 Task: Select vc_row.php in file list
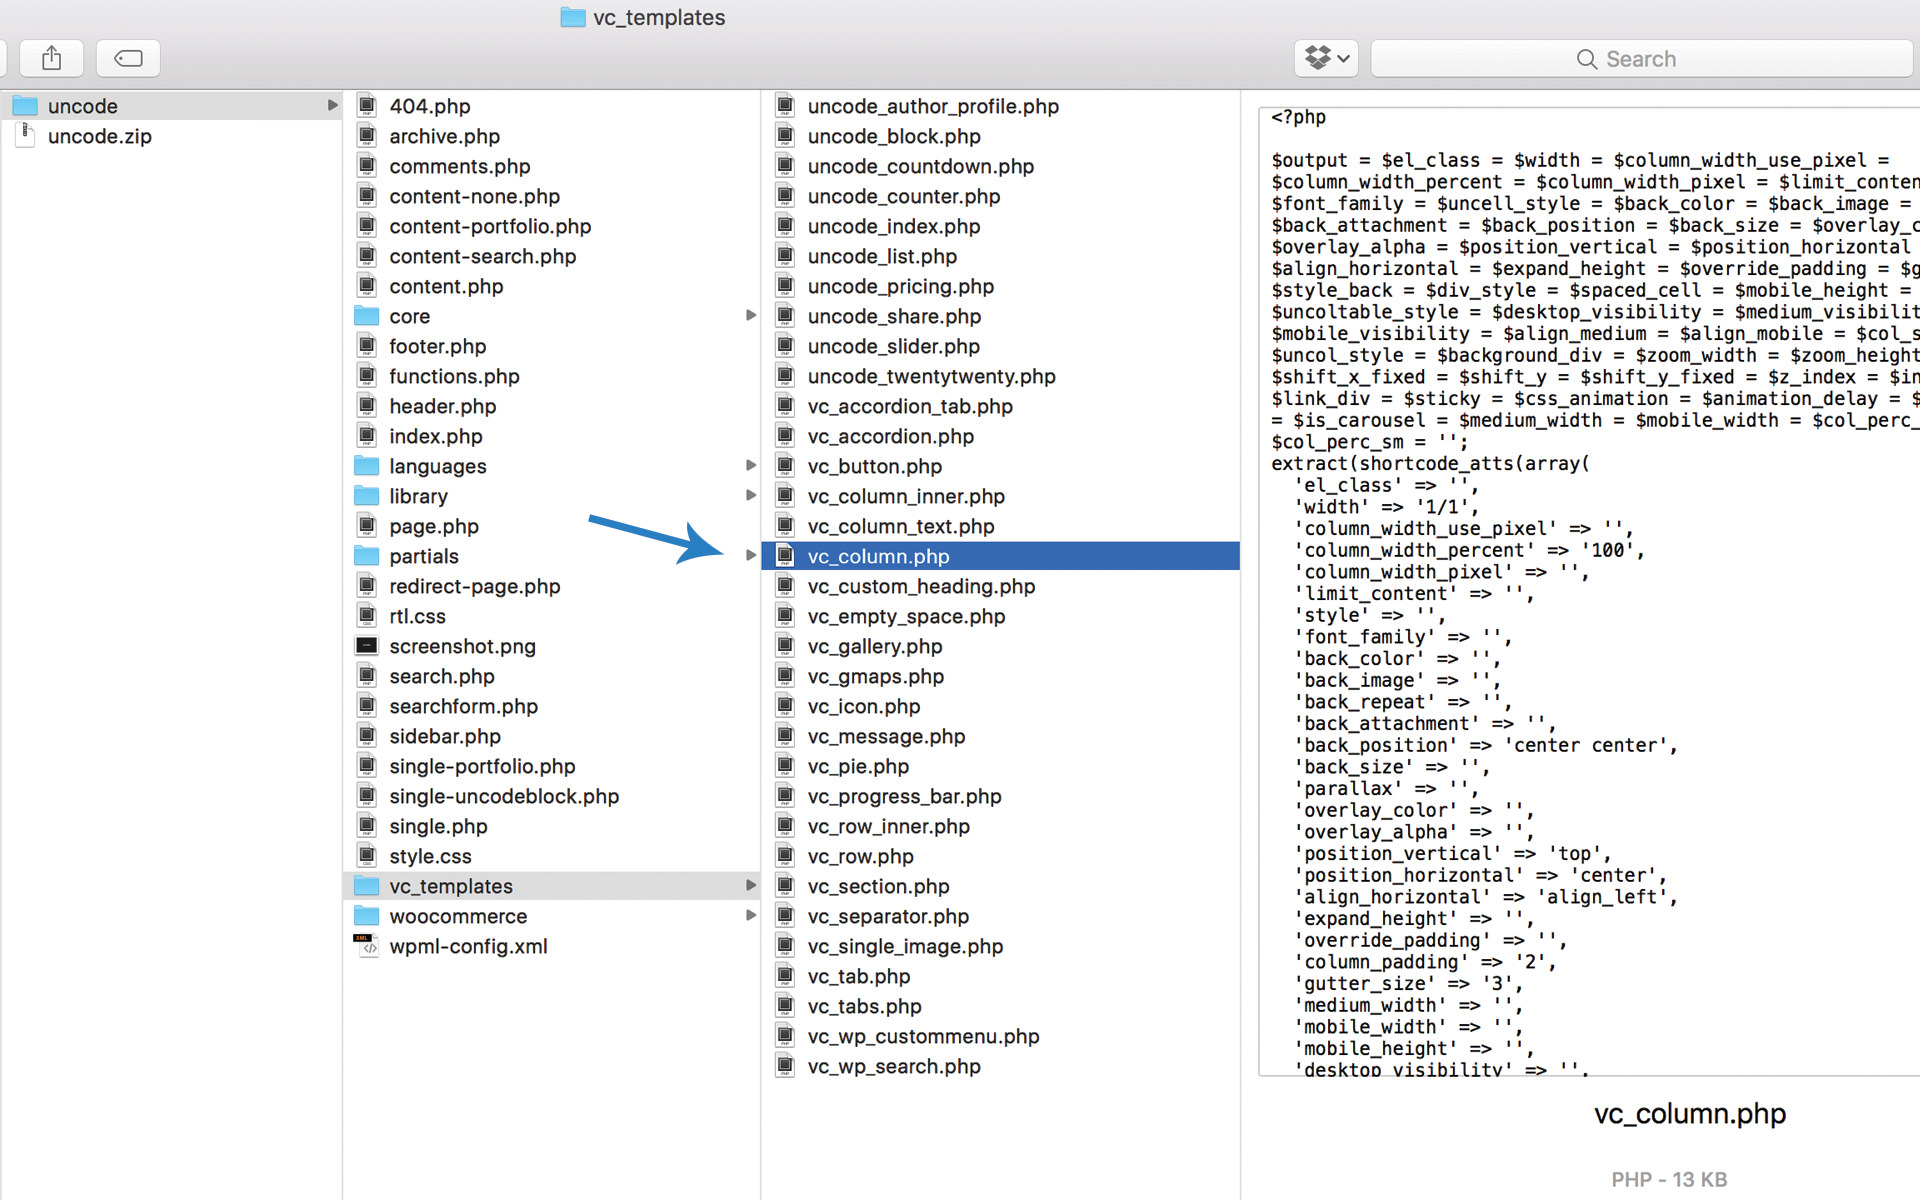click(860, 856)
